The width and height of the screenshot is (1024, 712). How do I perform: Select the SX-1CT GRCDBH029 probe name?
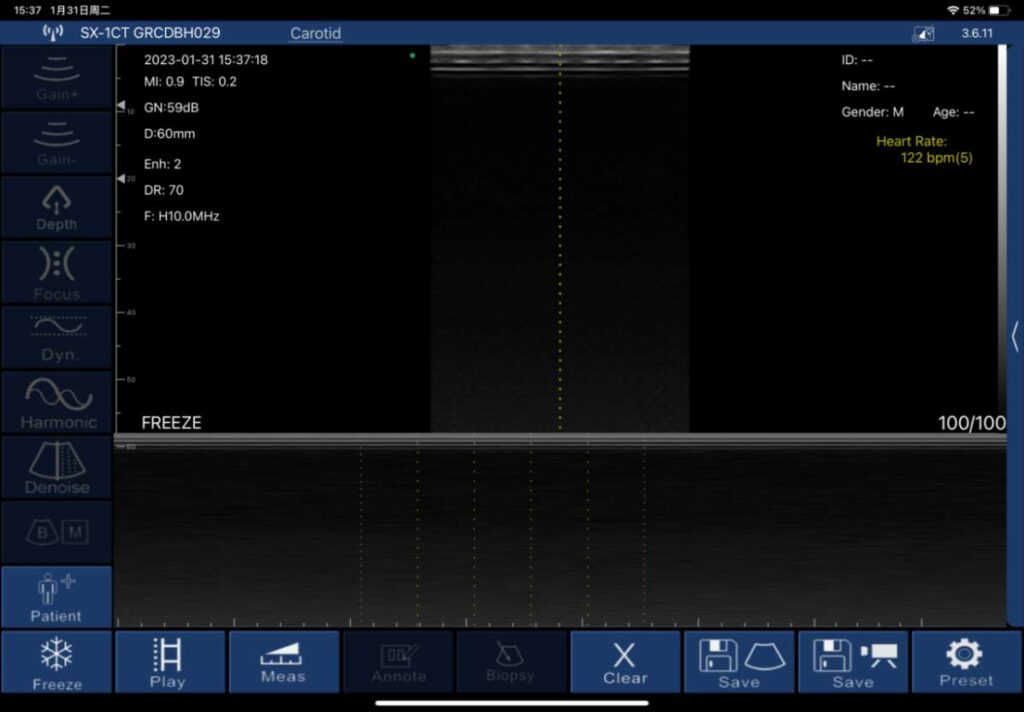tap(150, 33)
